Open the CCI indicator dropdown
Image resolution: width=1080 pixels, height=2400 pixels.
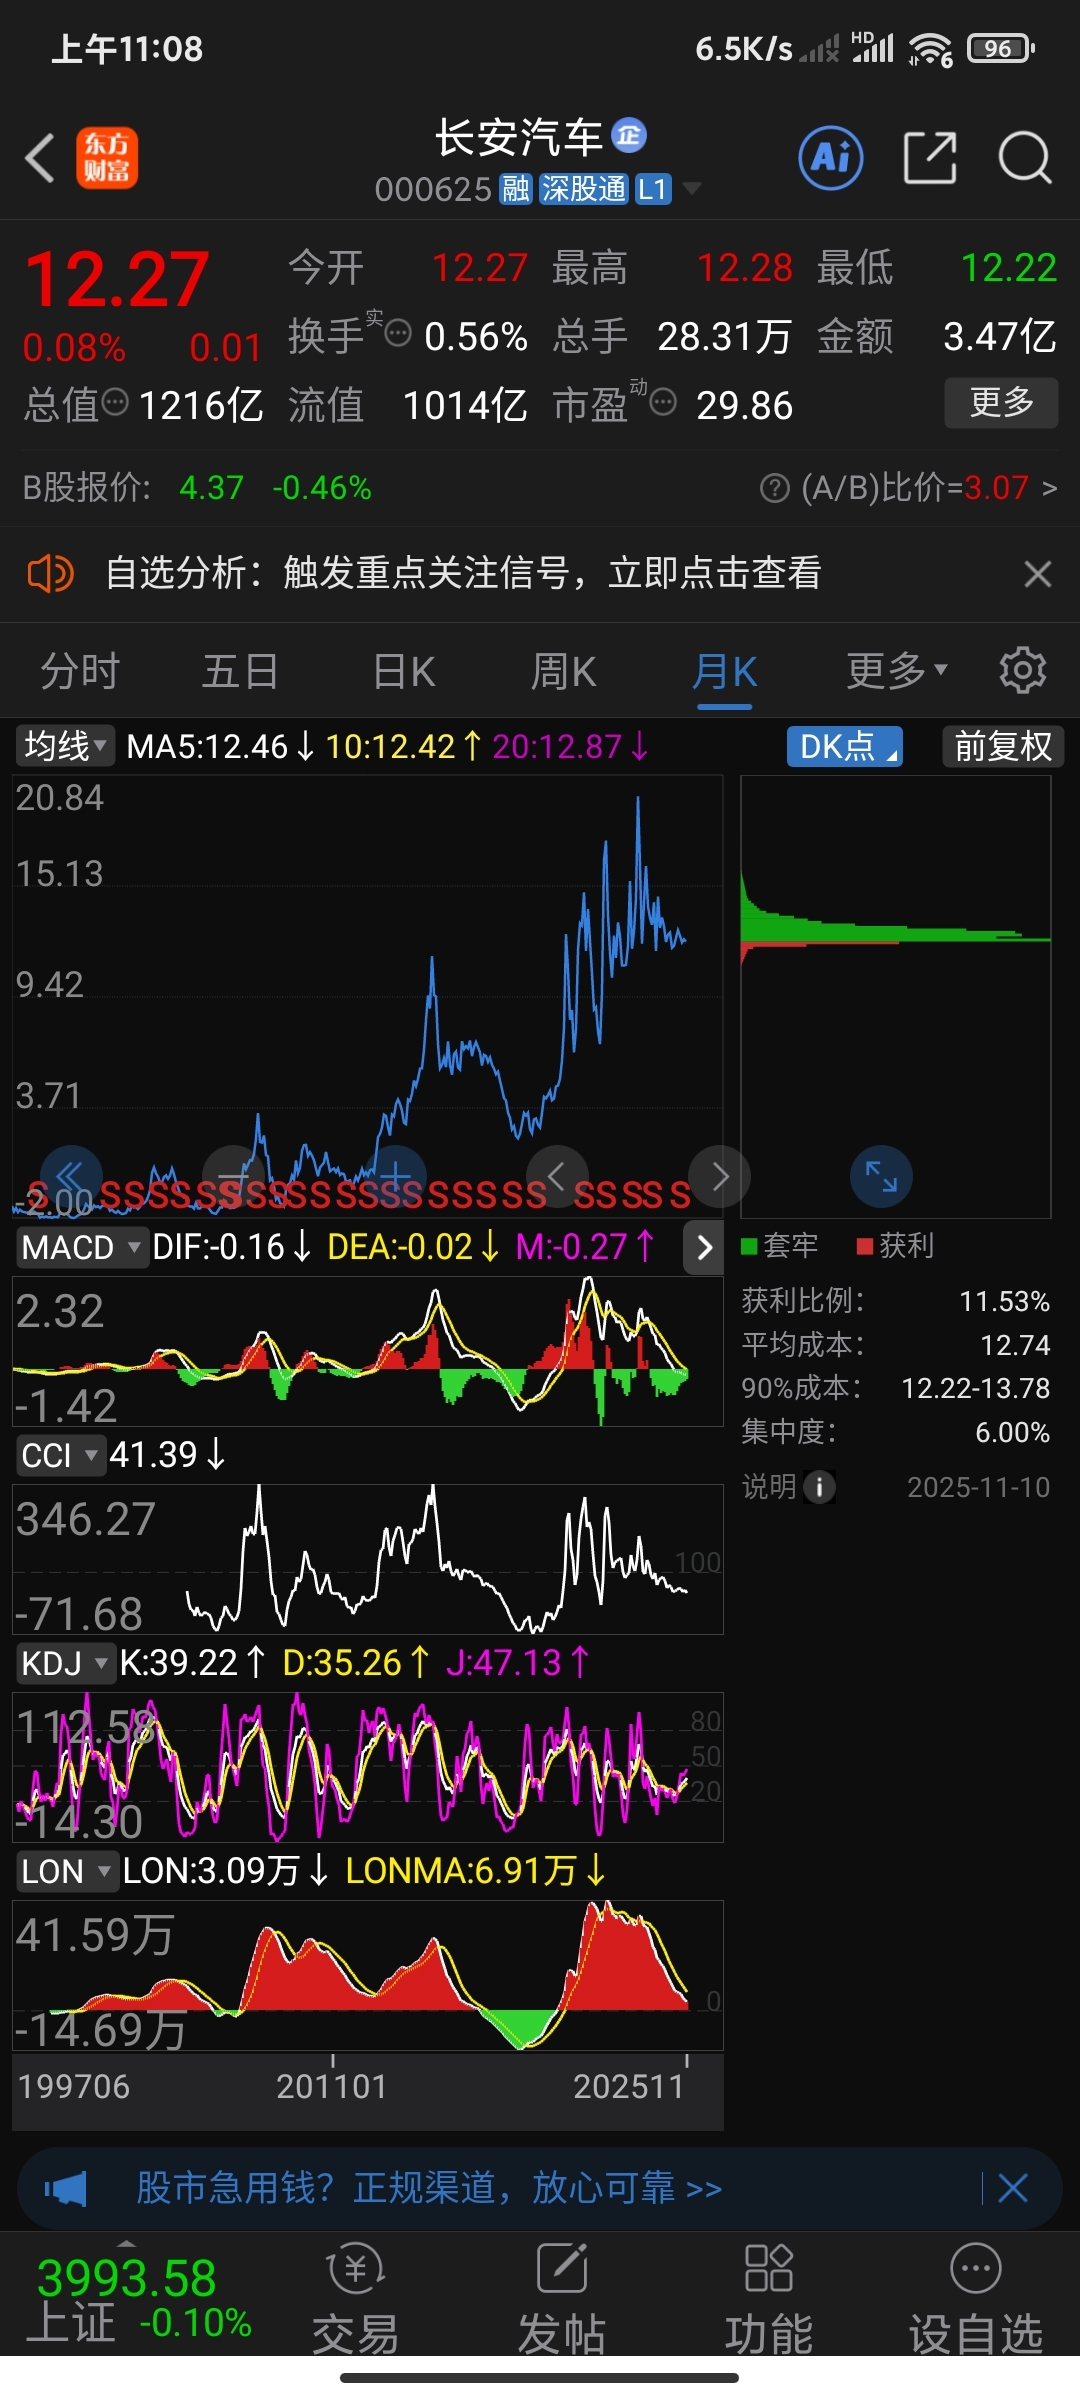(60, 1455)
